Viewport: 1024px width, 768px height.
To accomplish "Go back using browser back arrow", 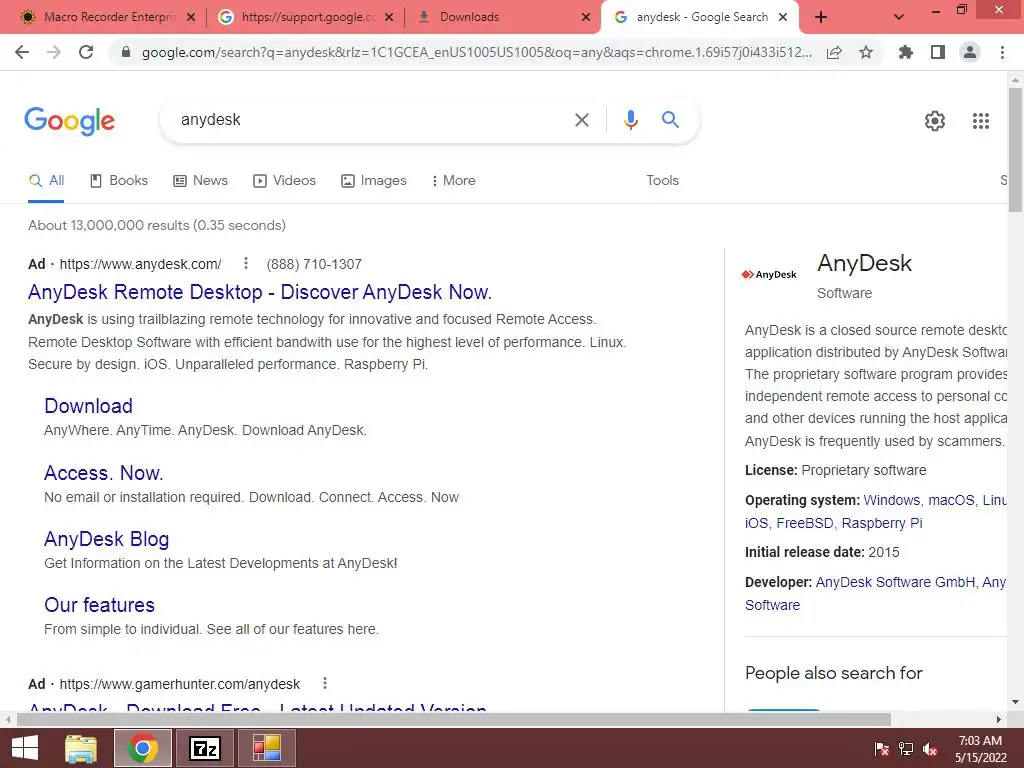I will (22, 52).
